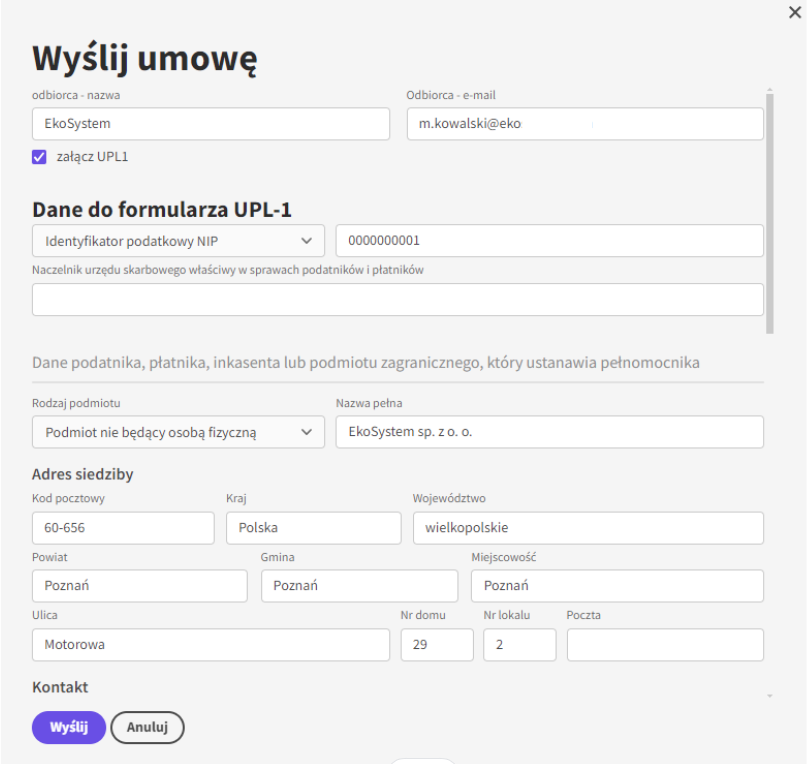Image resolution: width=808 pixels, height=764 pixels.
Task: Click the Województwo field
Action: point(588,528)
